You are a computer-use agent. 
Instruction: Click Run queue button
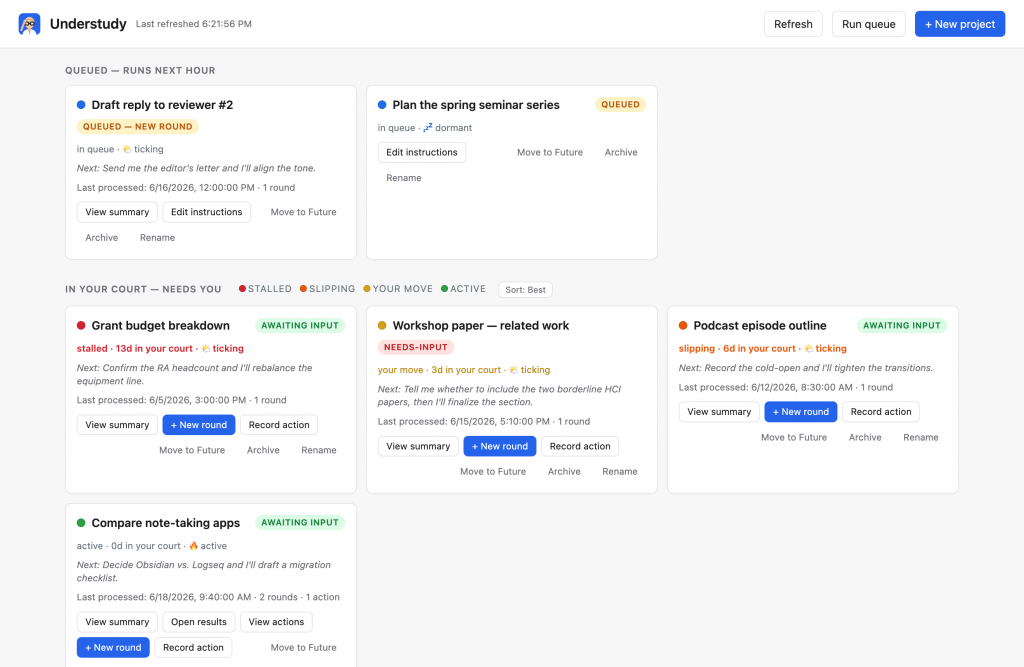(x=868, y=24)
